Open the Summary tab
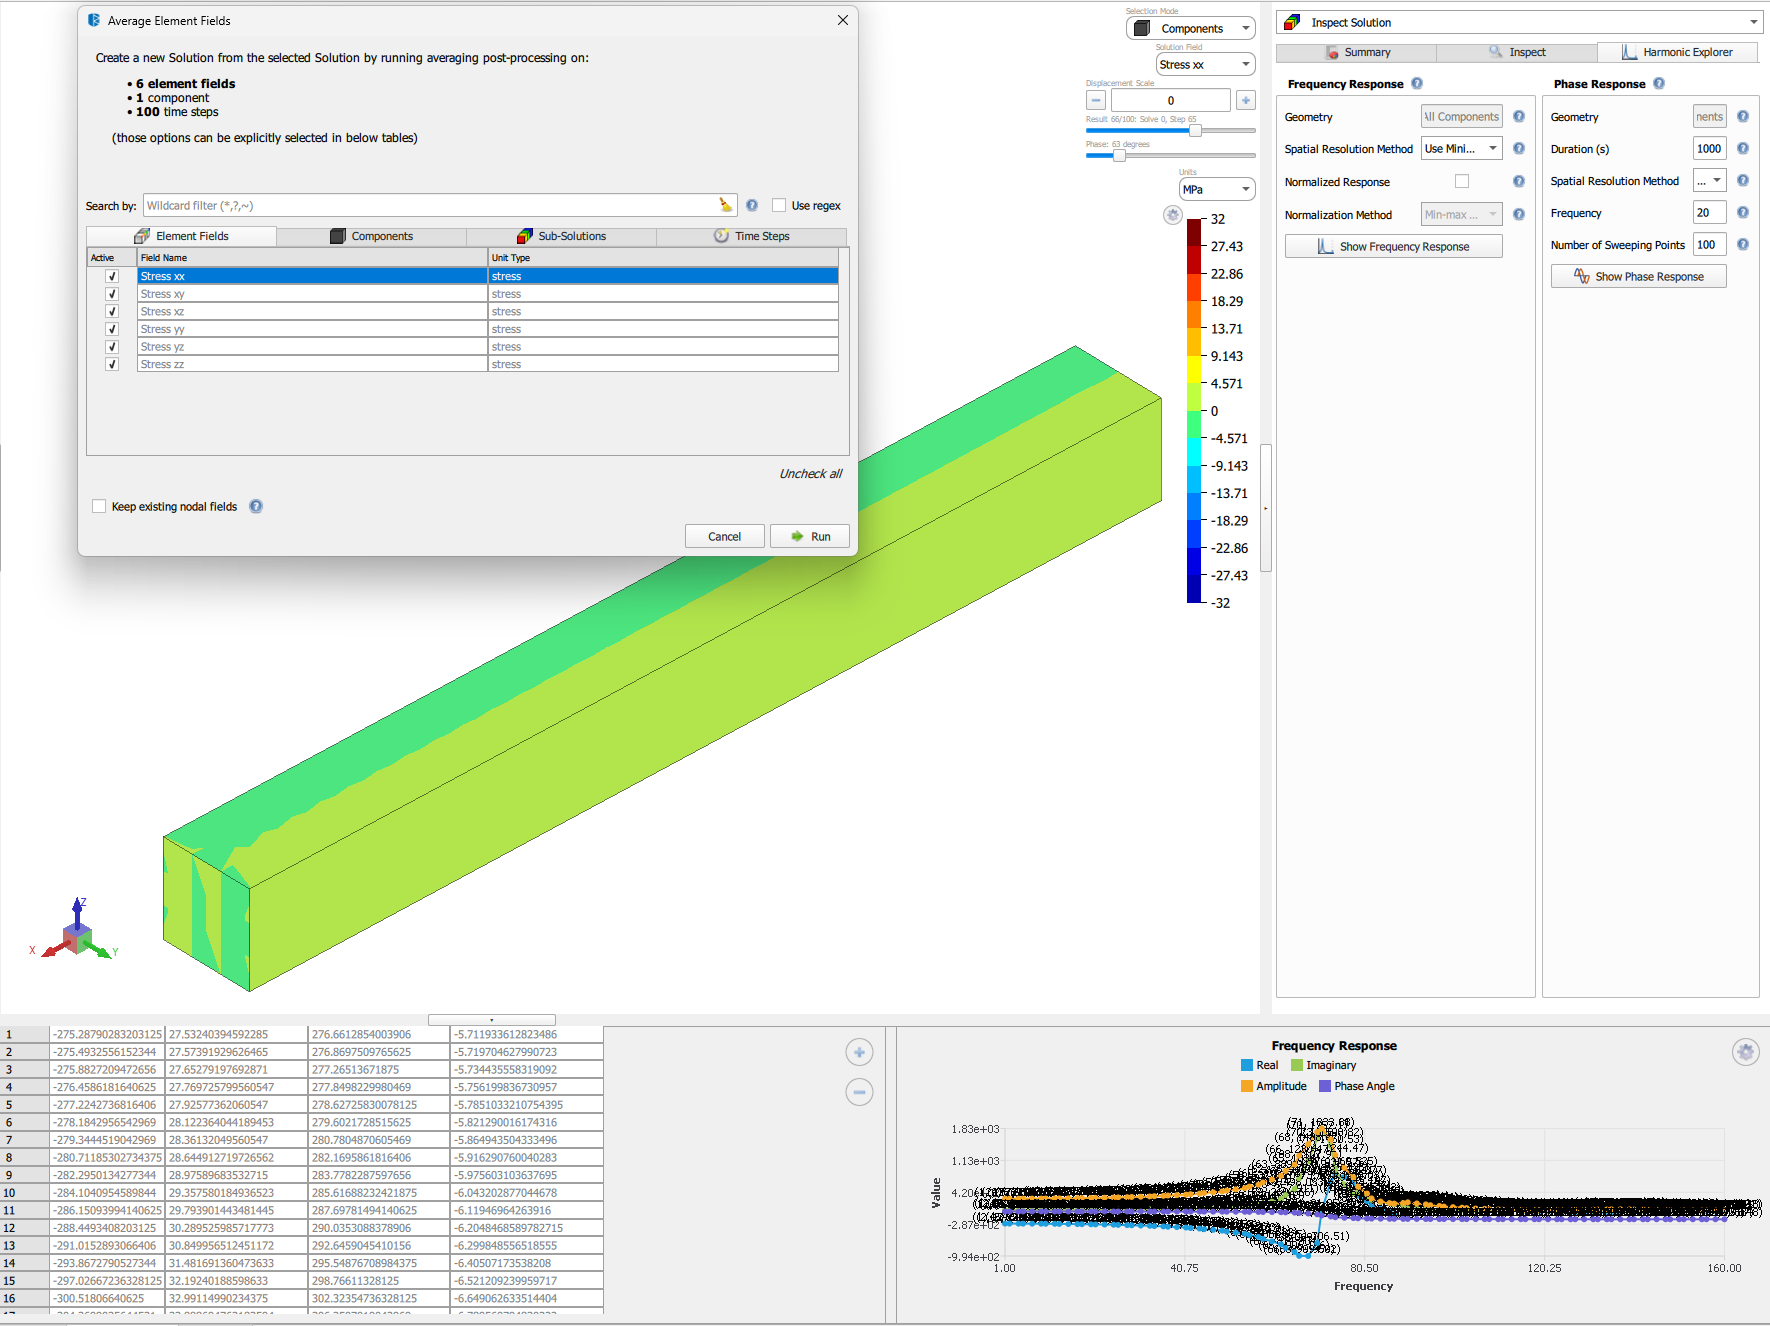The image size is (1770, 1326). [1357, 52]
